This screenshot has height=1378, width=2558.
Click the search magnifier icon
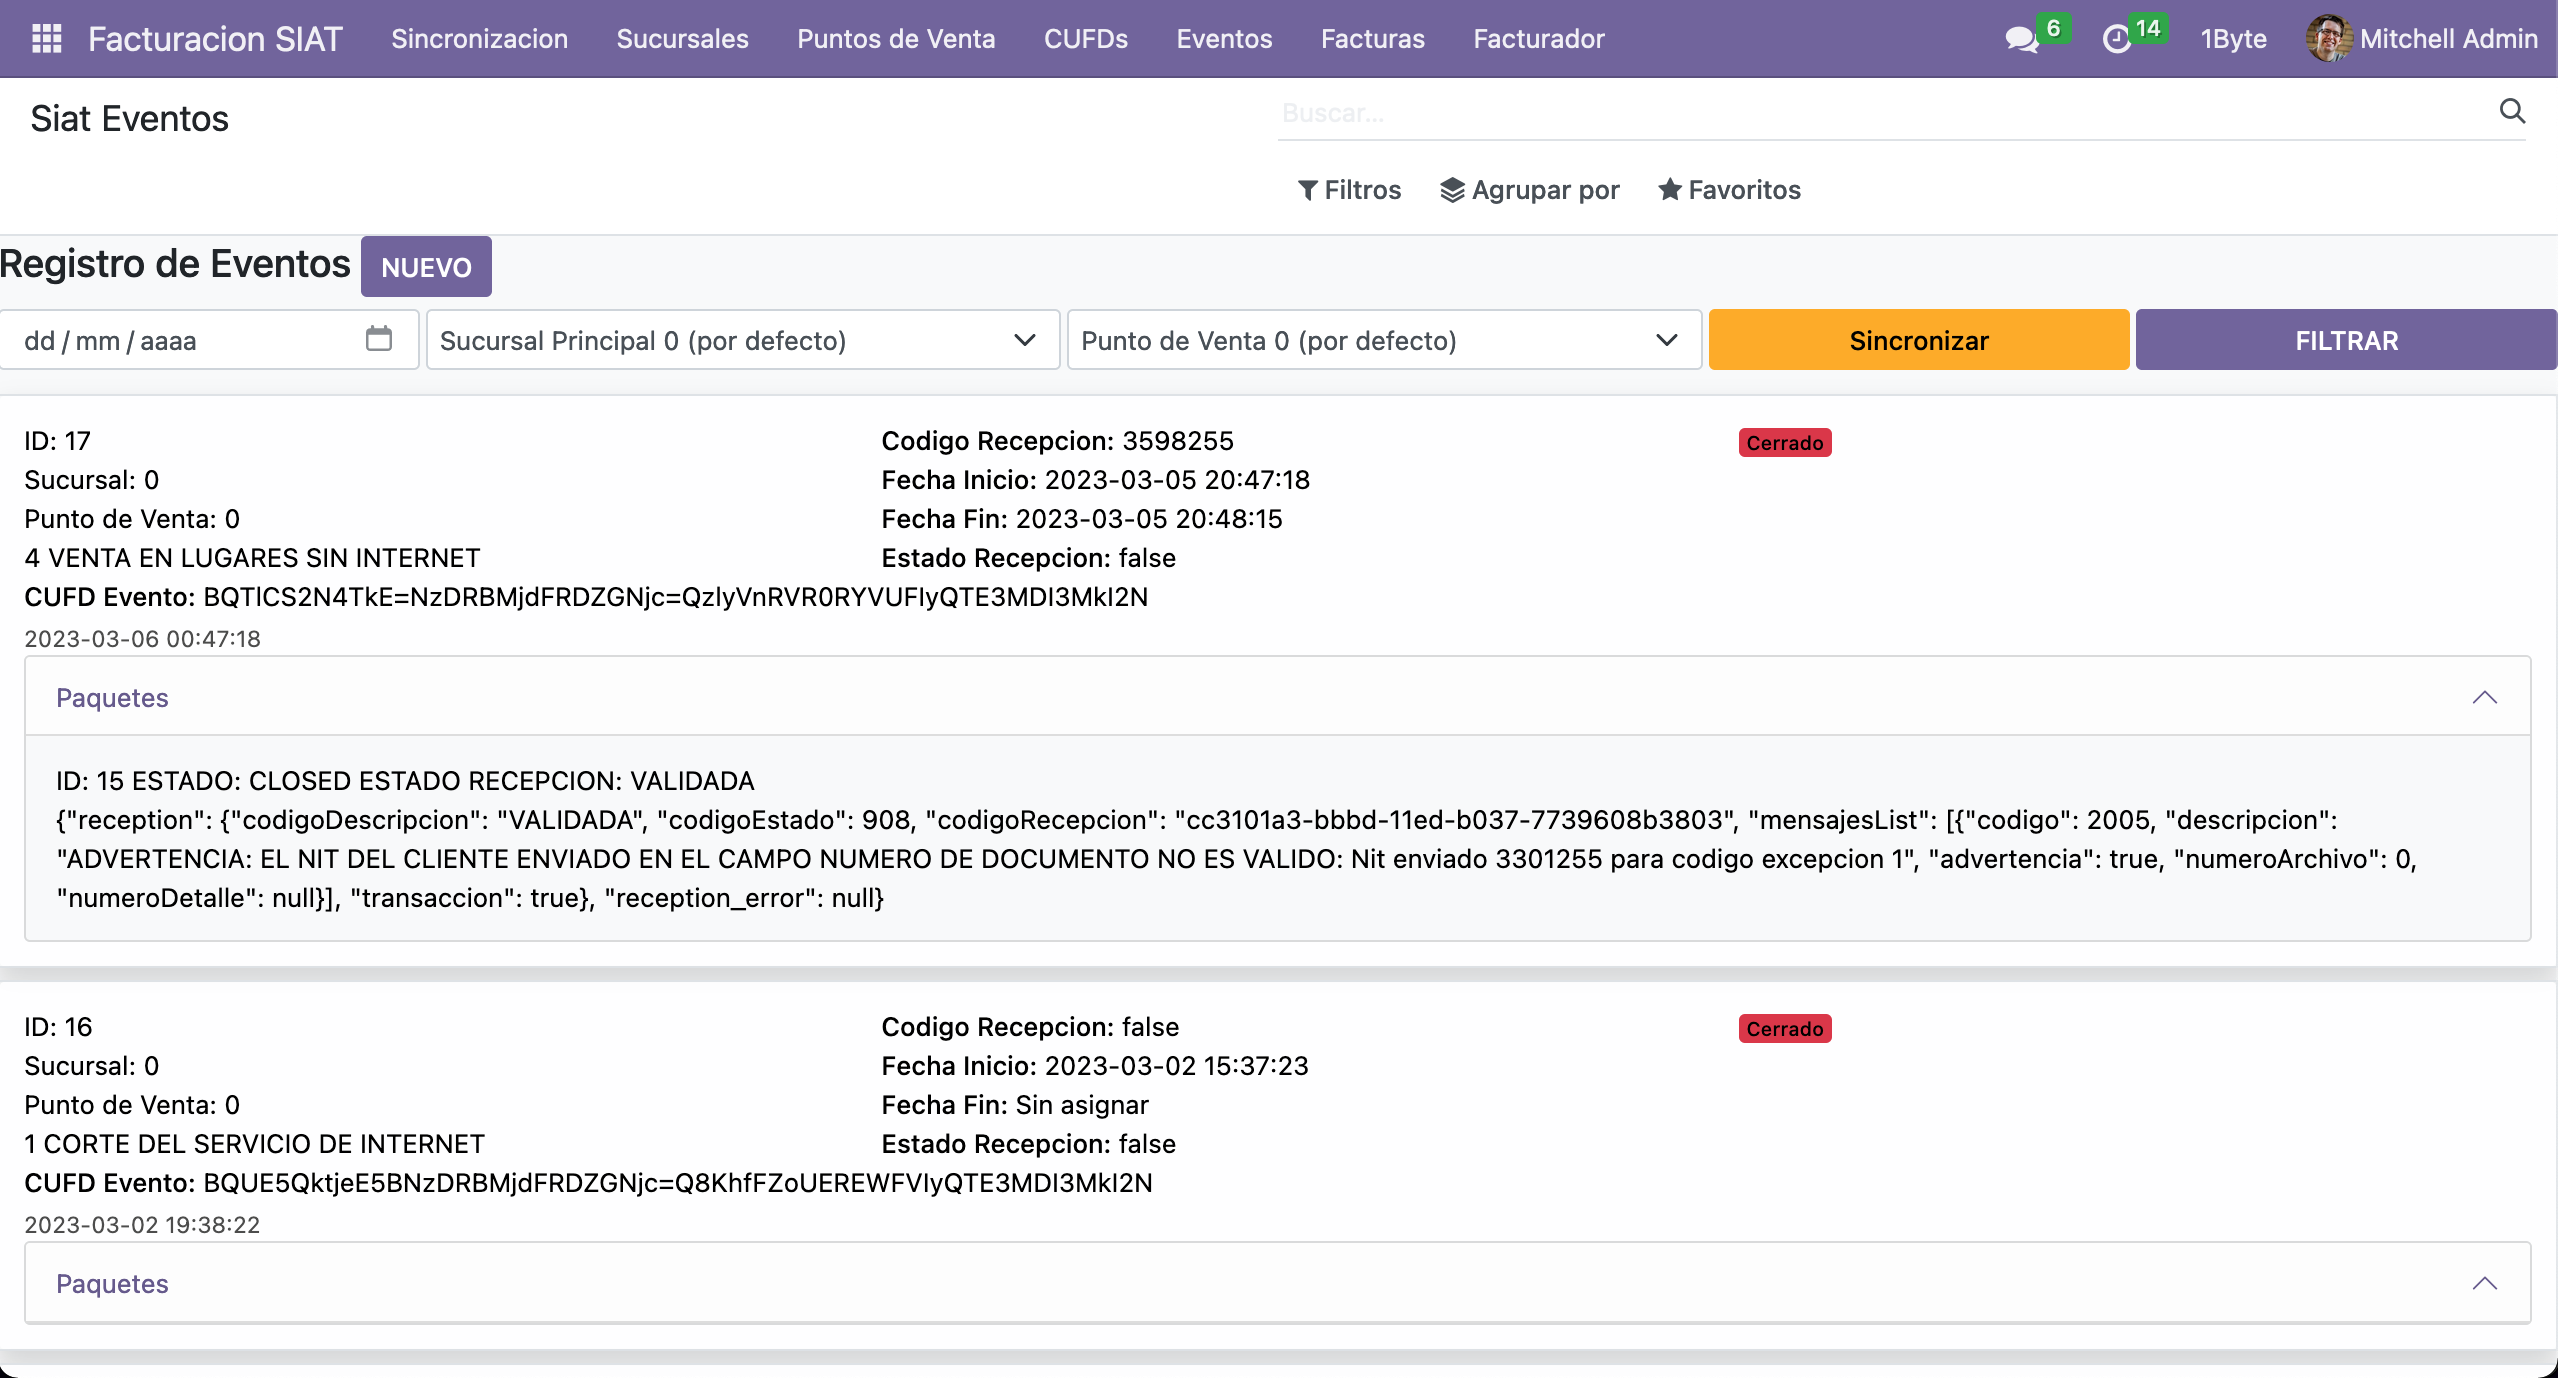pyautogui.click(x=2512, y=111)
